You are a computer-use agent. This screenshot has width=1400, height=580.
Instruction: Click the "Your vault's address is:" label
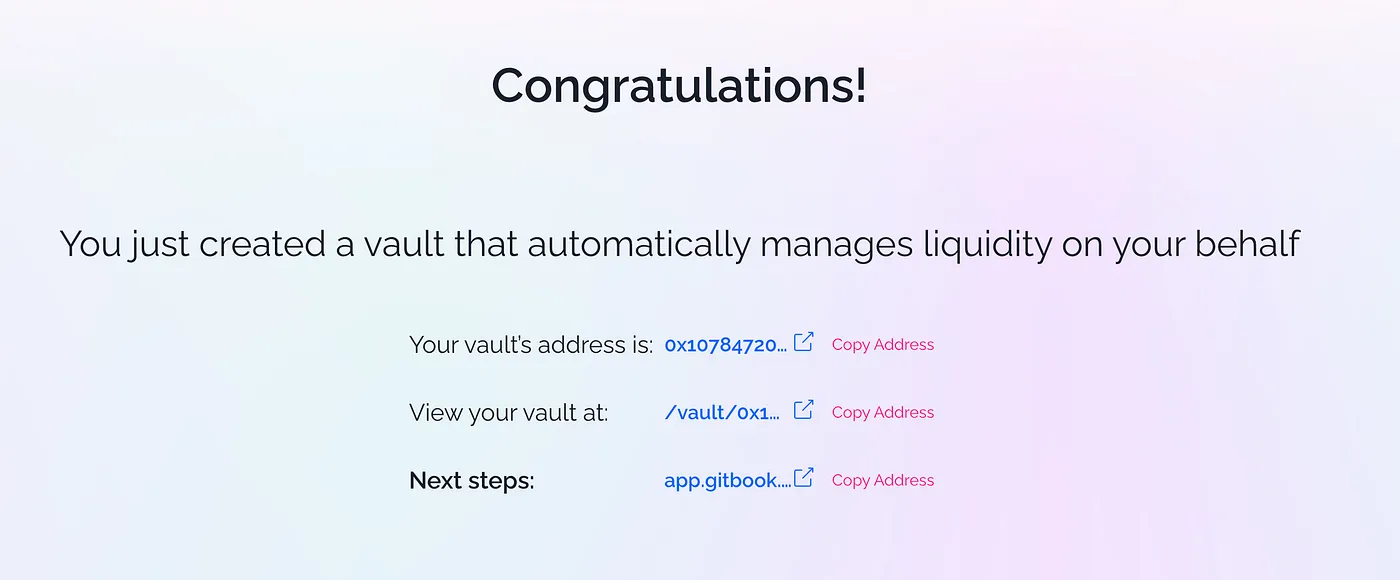[530, 345]
